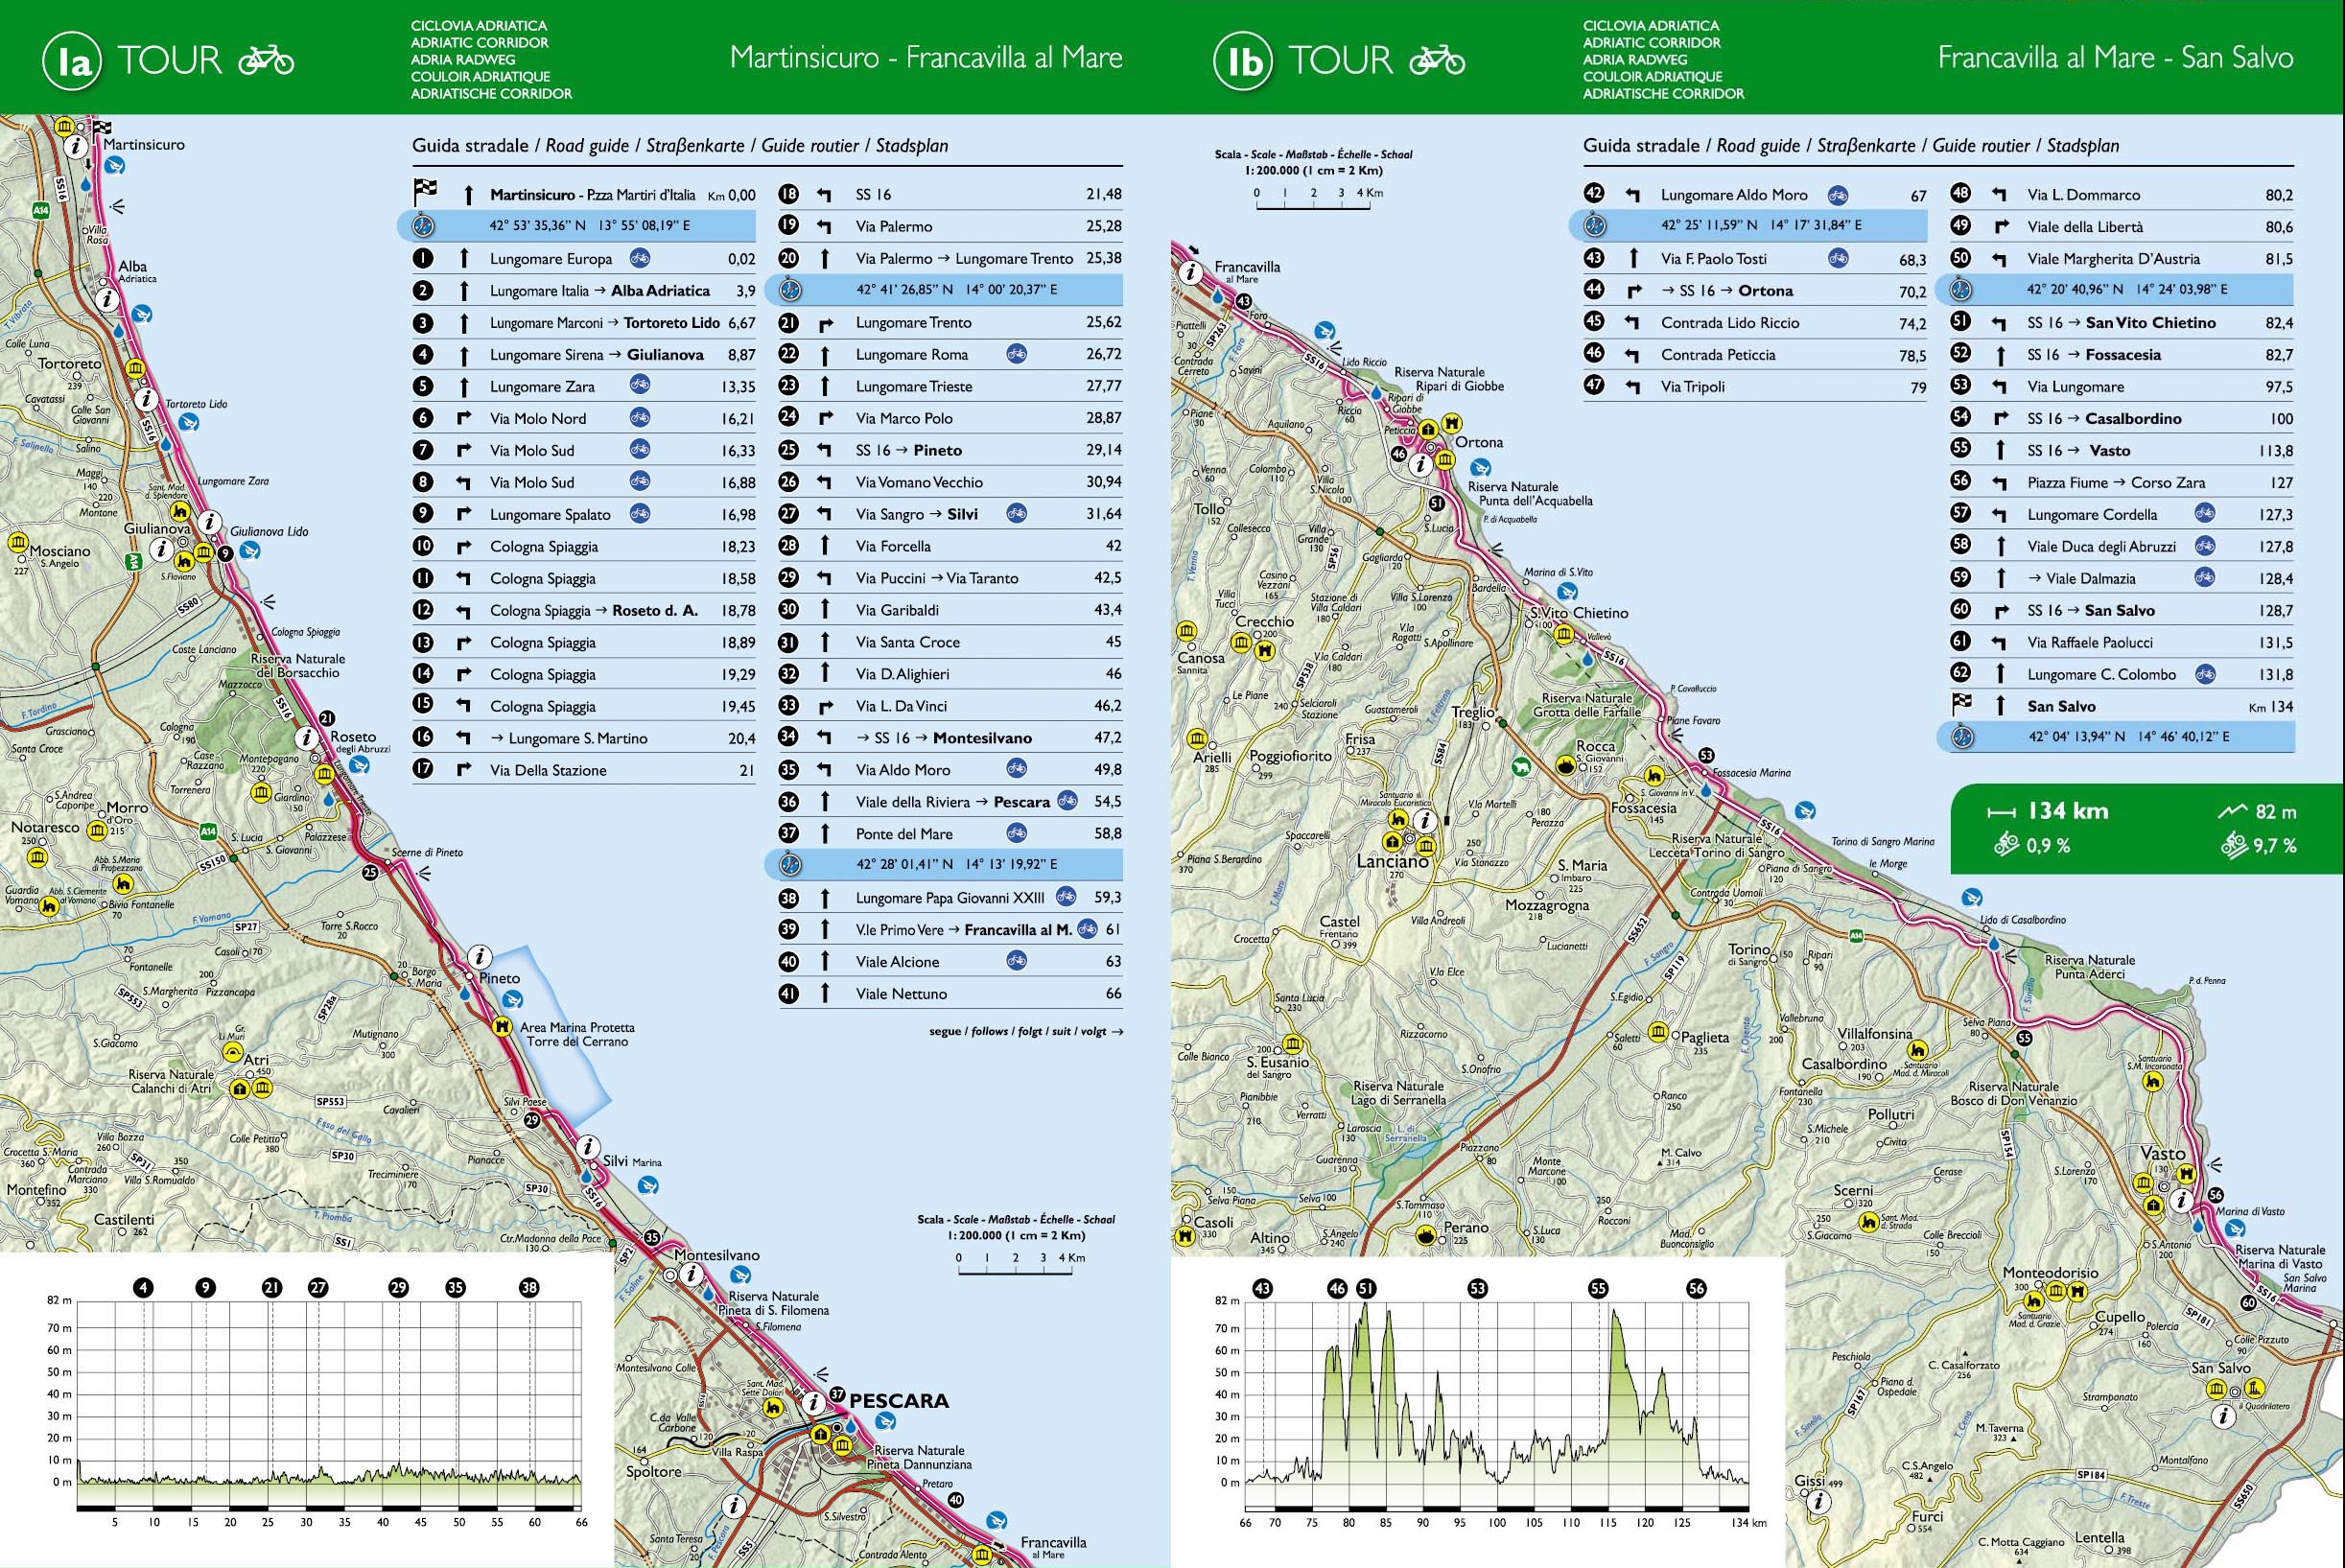The image size is (2345, 1568).
Task: Click the compass icon beside 42° 25' 11,59" N
Action: [1594, 226]
